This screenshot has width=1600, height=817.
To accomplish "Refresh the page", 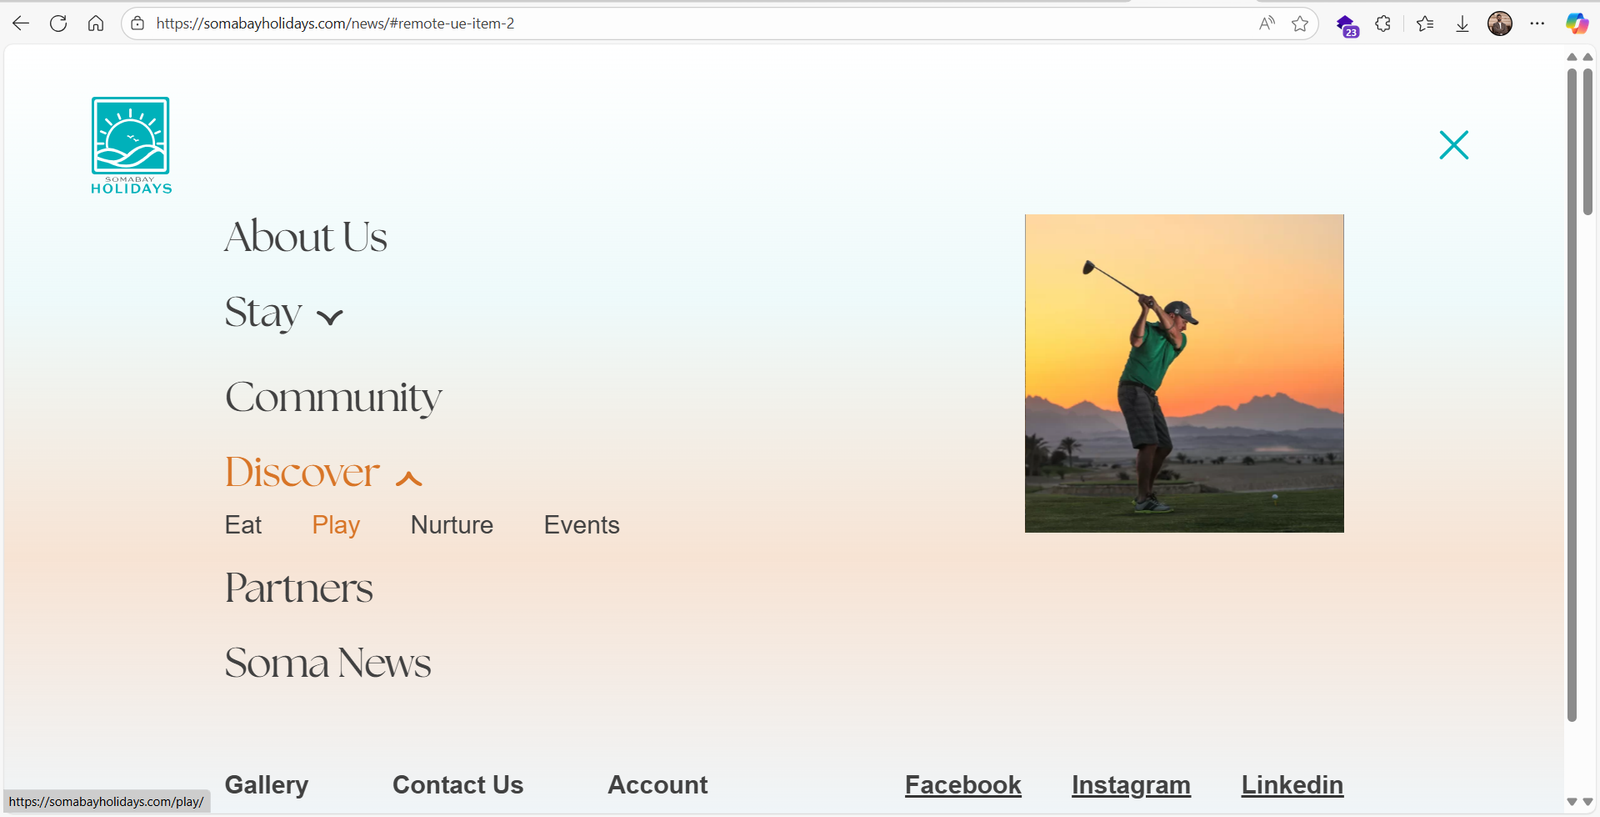I will (58, 23).
